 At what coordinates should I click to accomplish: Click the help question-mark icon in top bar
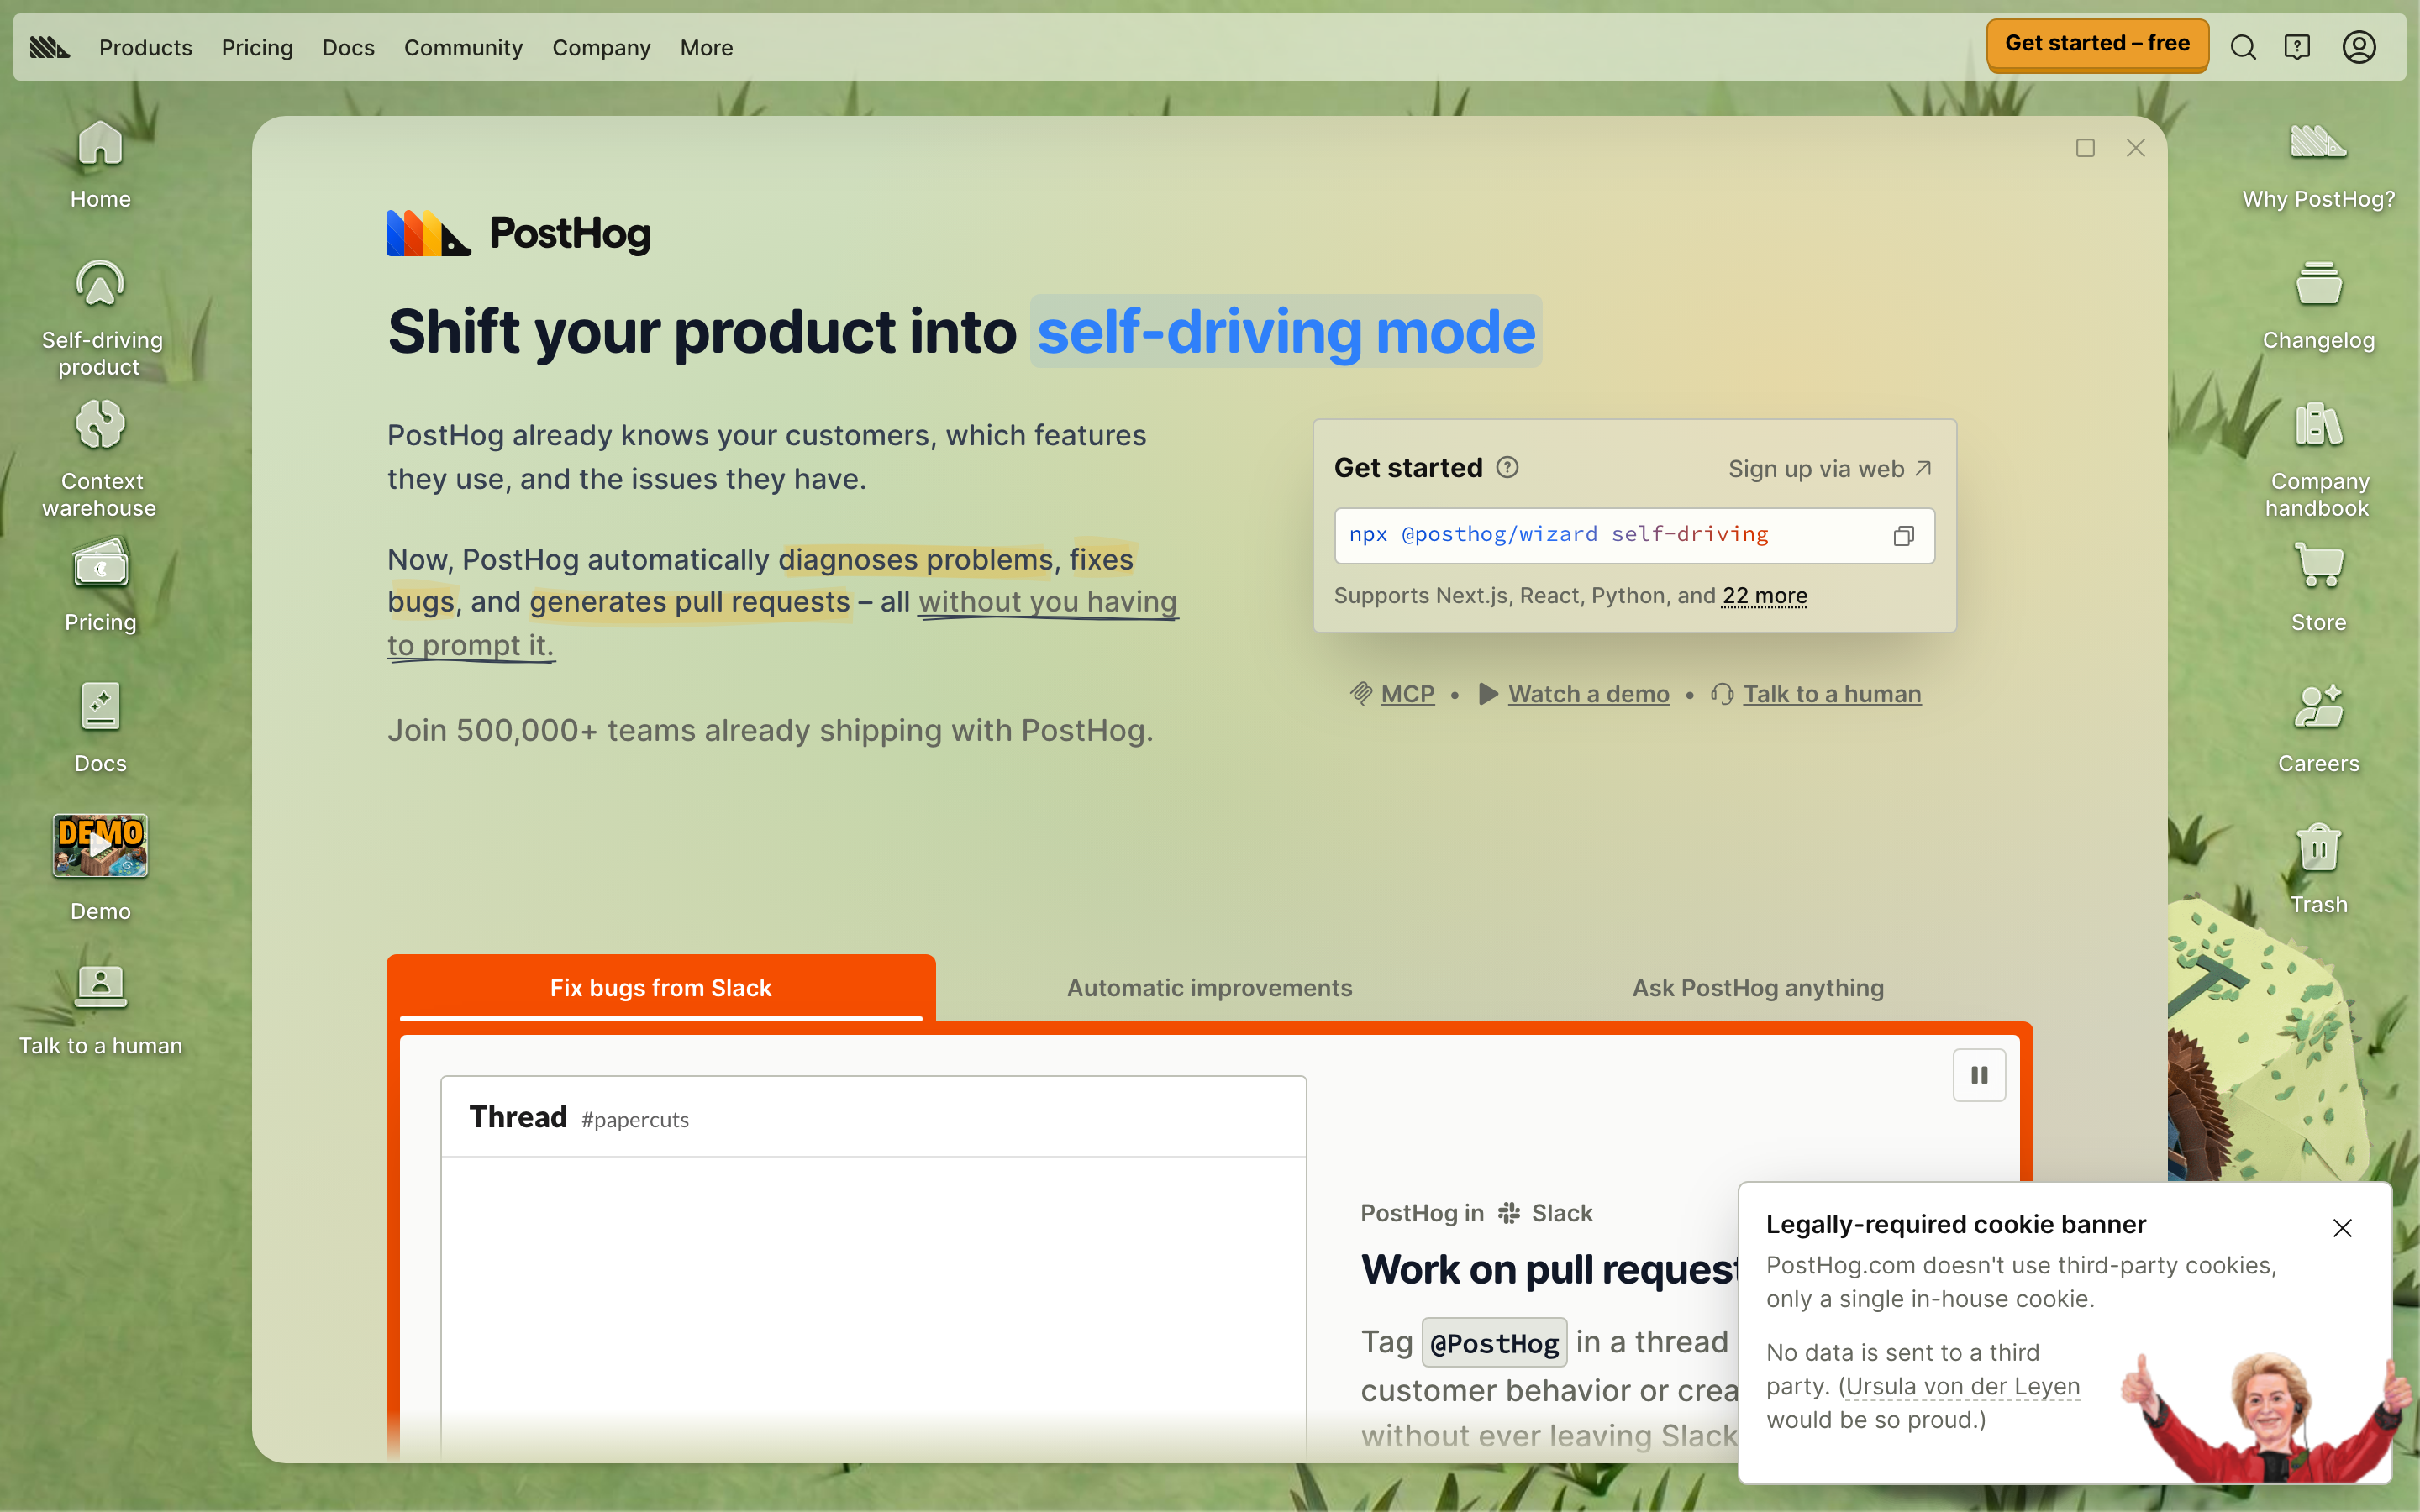2297,47
